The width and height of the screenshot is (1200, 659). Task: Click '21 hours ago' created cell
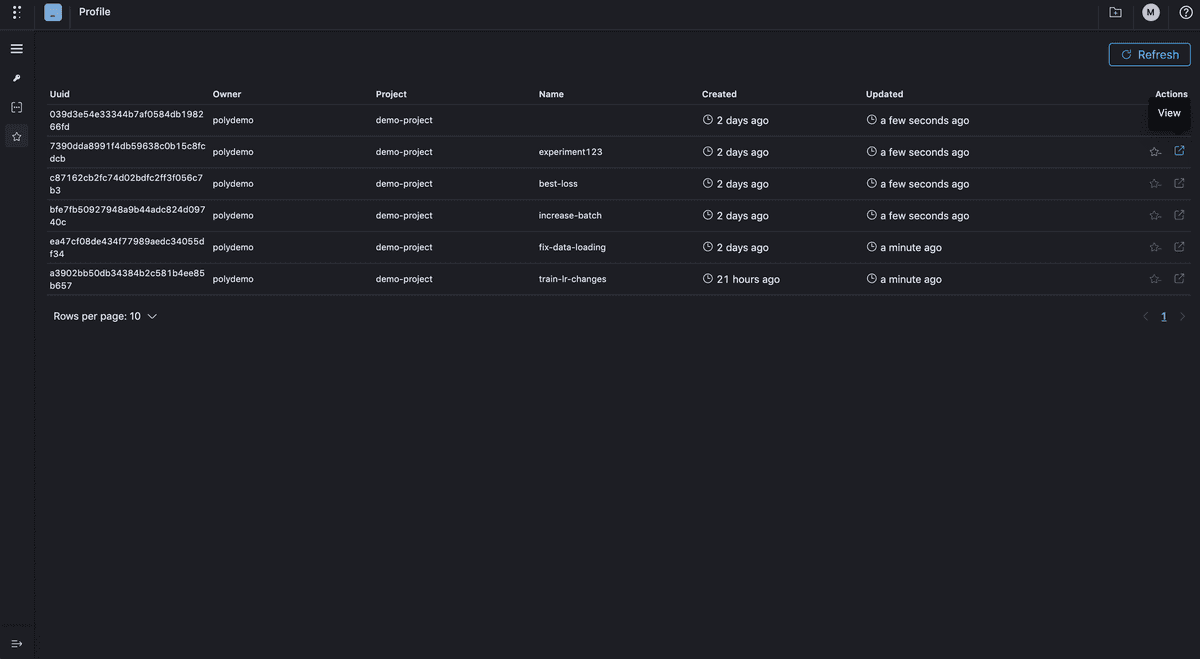click(x=741, y=279)
